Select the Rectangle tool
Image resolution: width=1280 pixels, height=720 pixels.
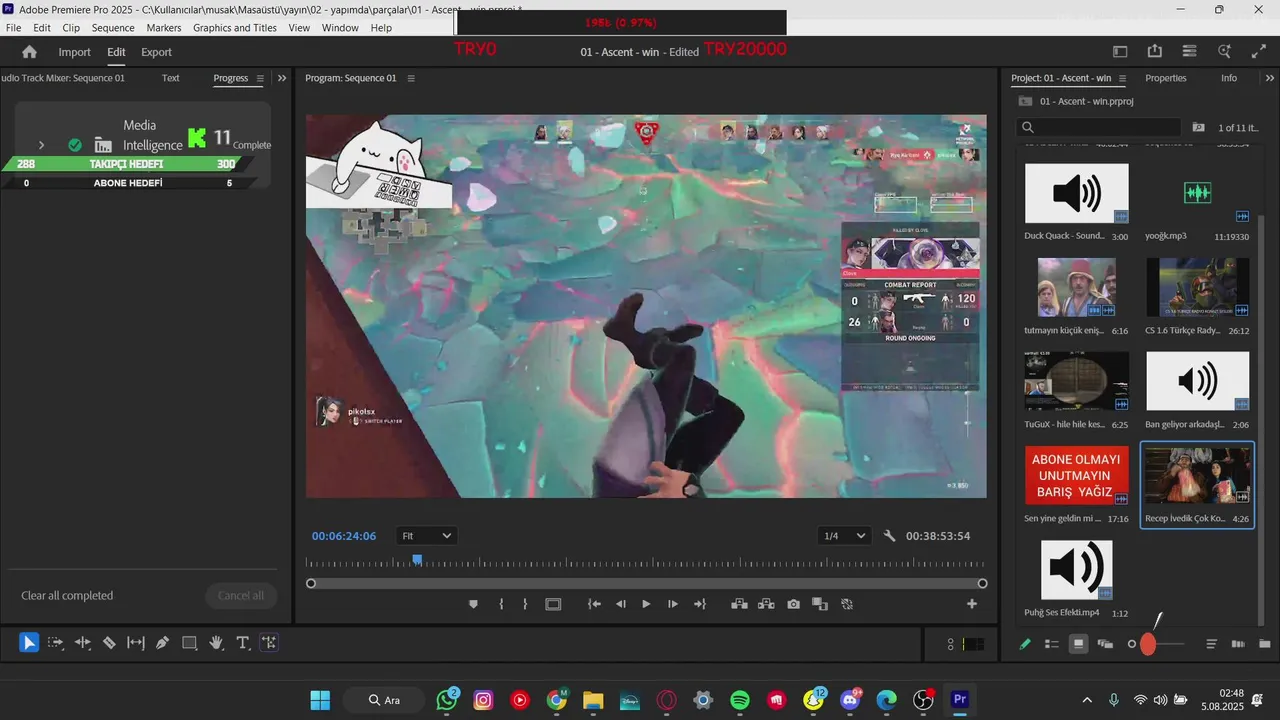[x=189, y=643]
